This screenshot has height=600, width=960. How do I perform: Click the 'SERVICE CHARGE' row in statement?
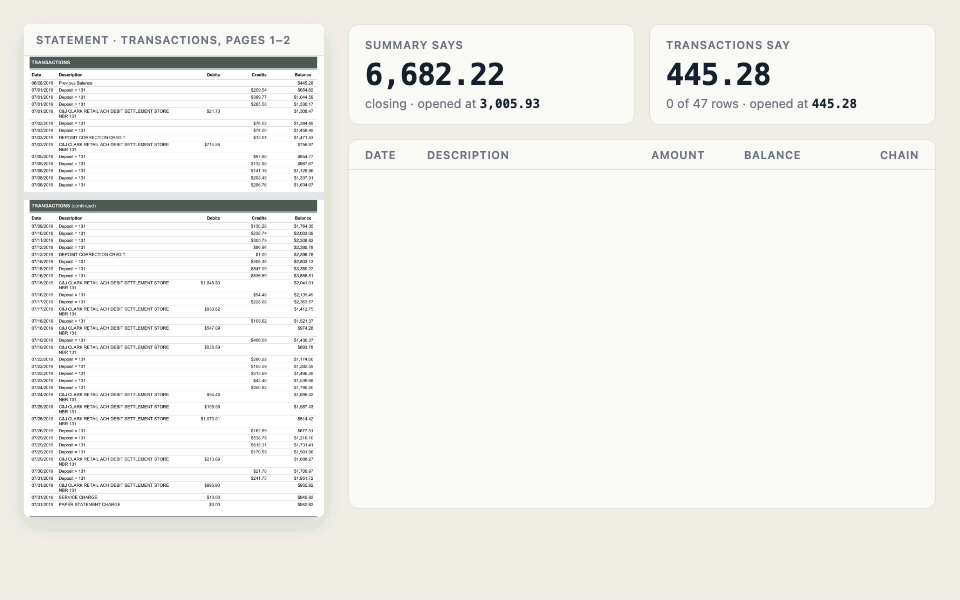[173, 497]
